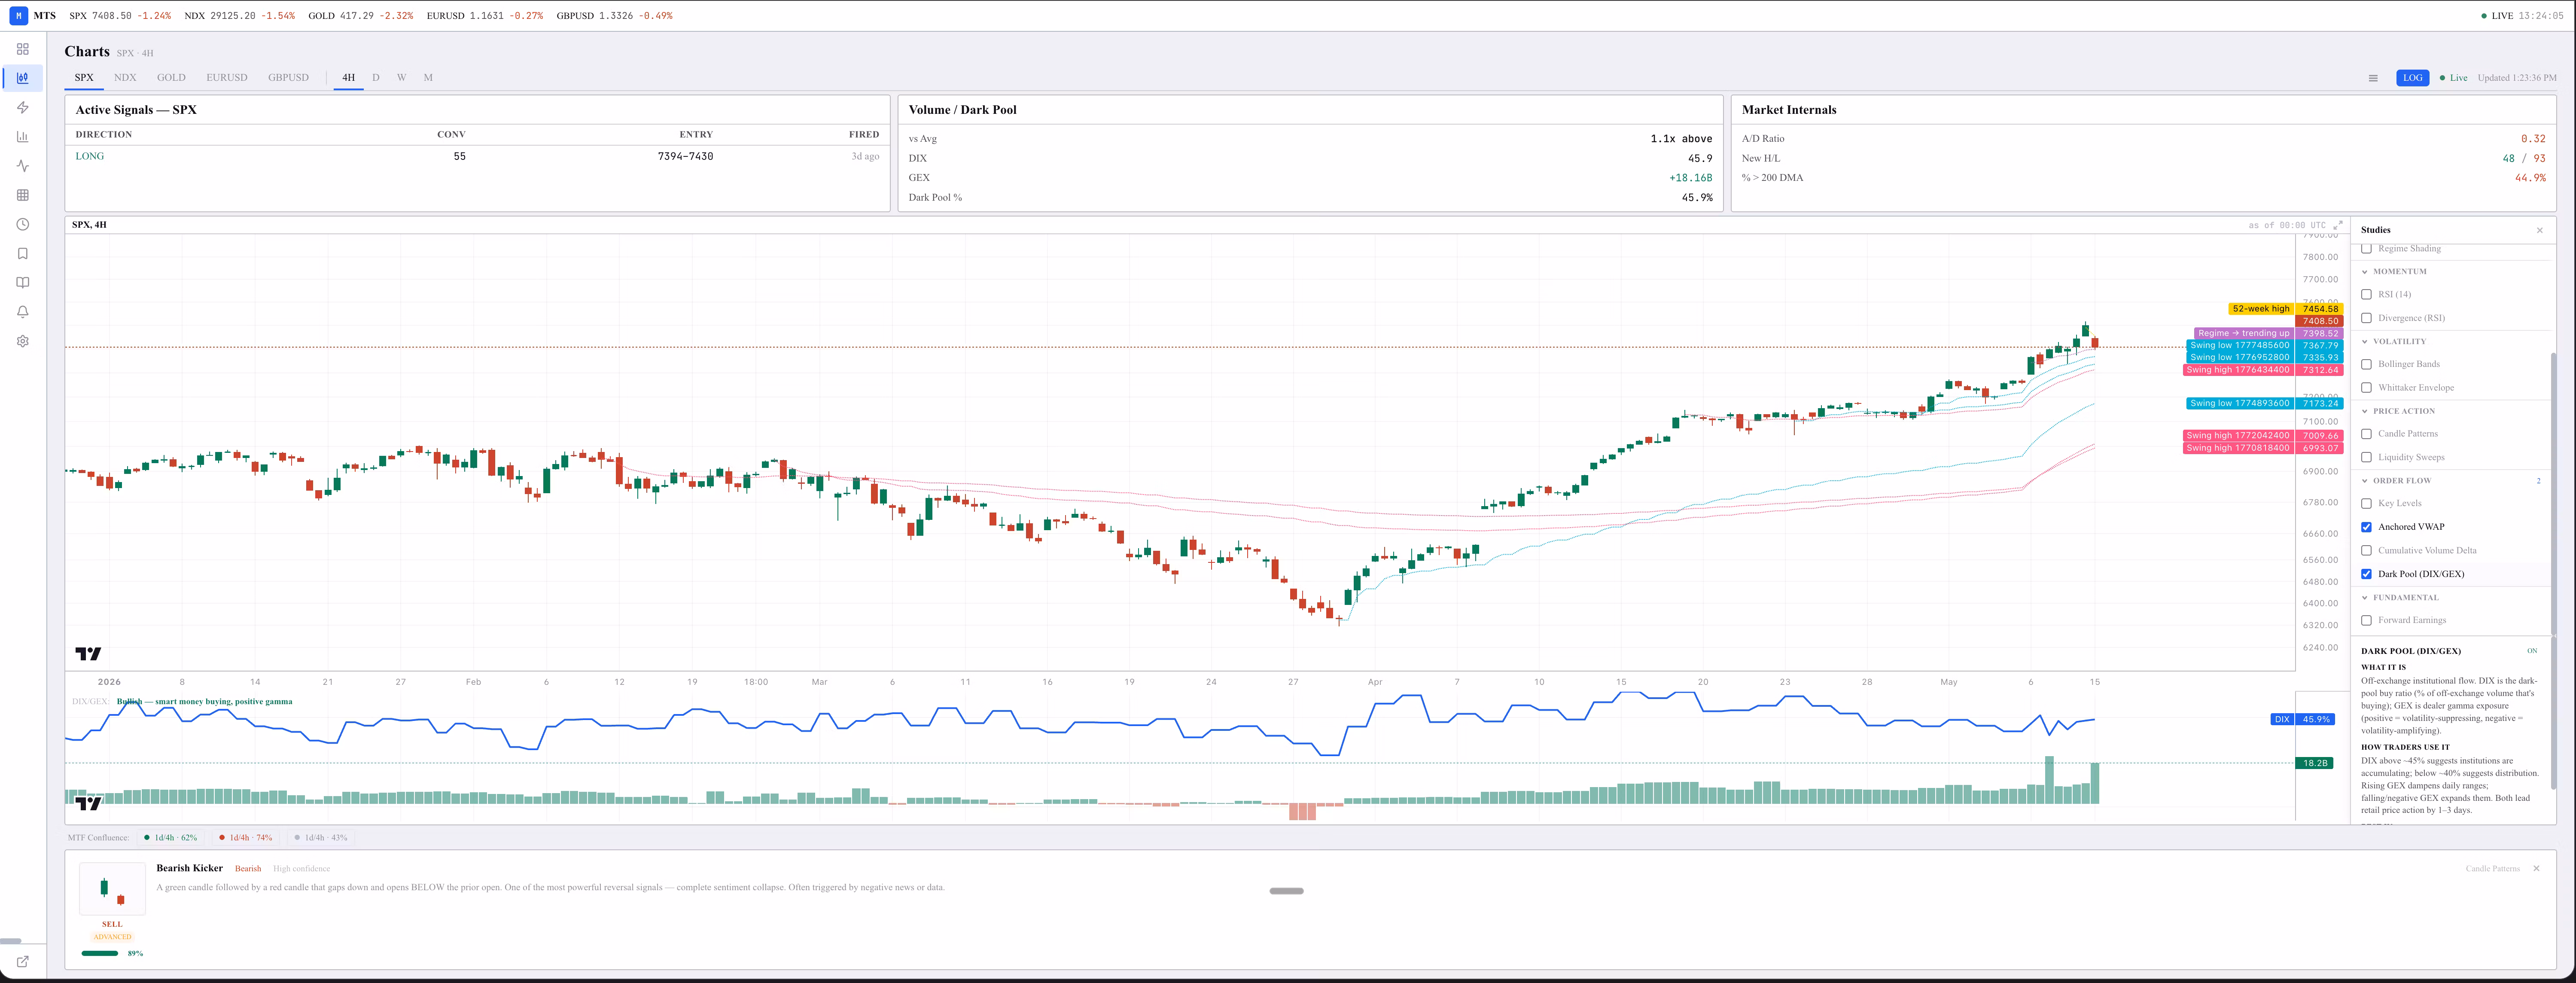2576x983 pixels.
Task: Switch to the GBPUSD symbol tab
Action: pyautogui.click(x=288, y=78)
